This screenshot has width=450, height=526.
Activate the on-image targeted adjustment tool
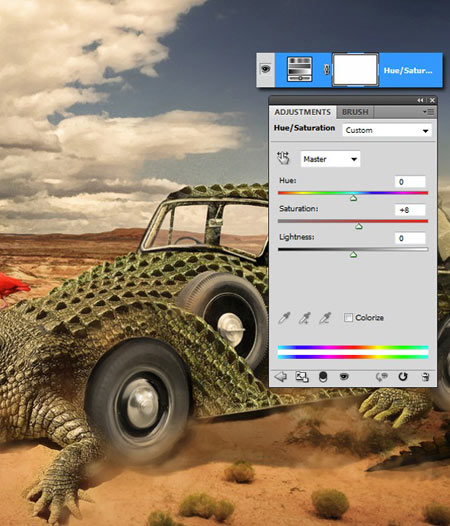click(284, 158)
